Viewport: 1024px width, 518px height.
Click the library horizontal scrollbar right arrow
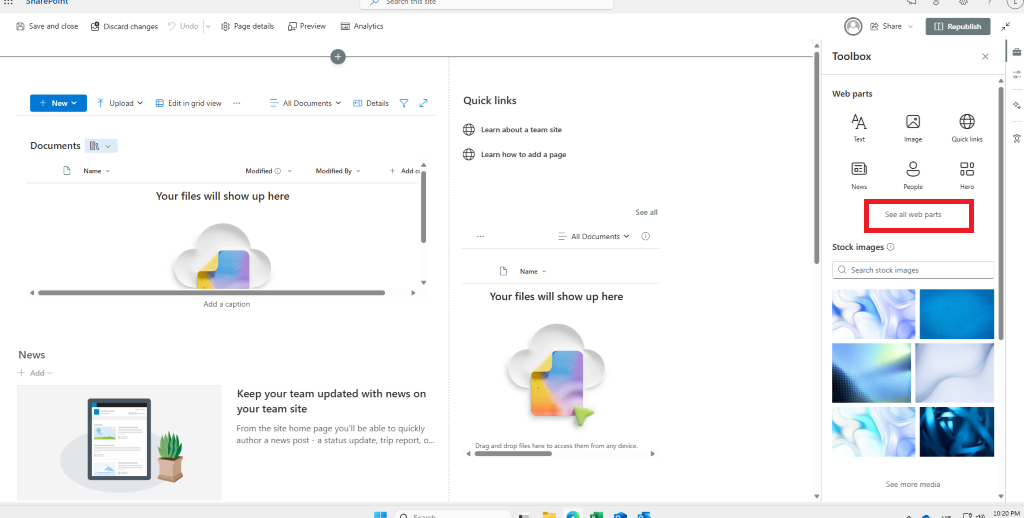click(x=413, y=293)
